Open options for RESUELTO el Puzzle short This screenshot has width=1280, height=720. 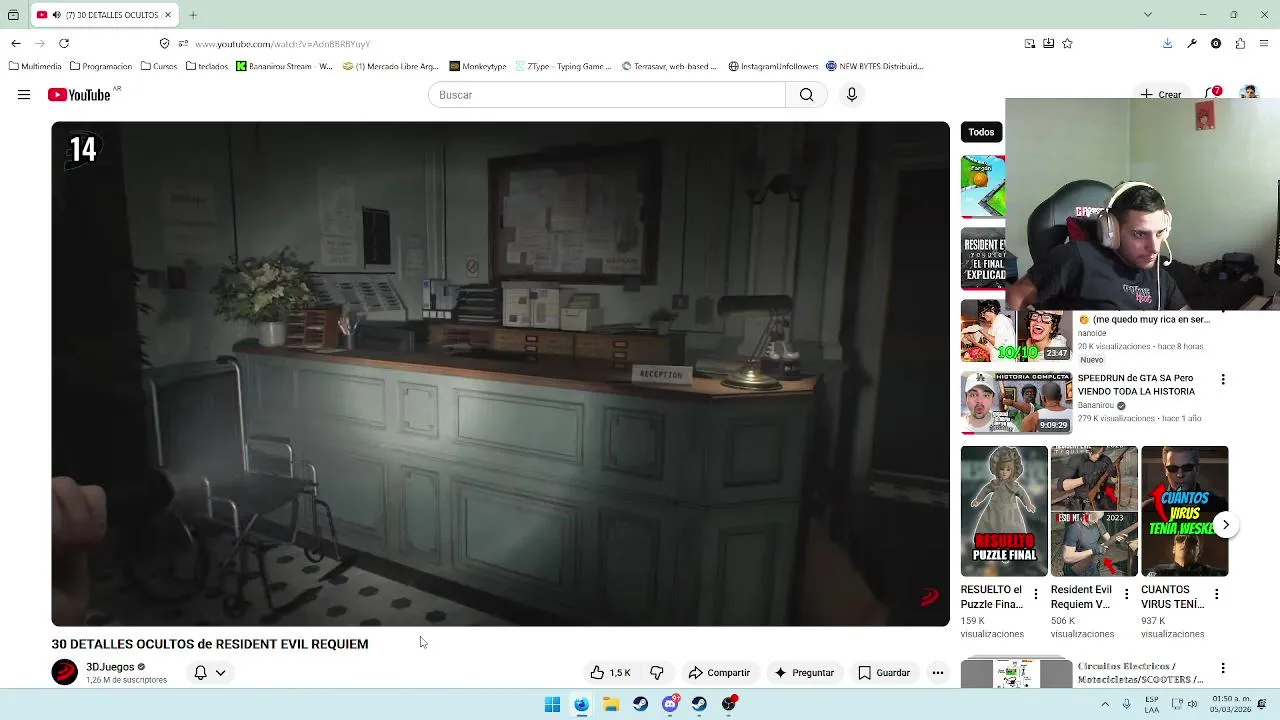(1036, 594)
